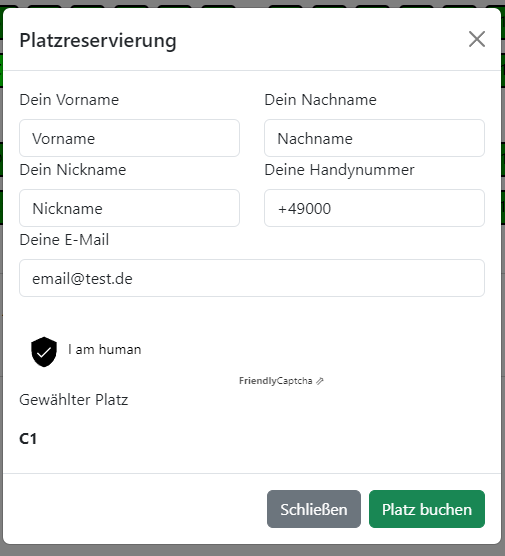Click the Handynummer field showing +49000
This screenshot has height=556, width=505.
(374, 208)
